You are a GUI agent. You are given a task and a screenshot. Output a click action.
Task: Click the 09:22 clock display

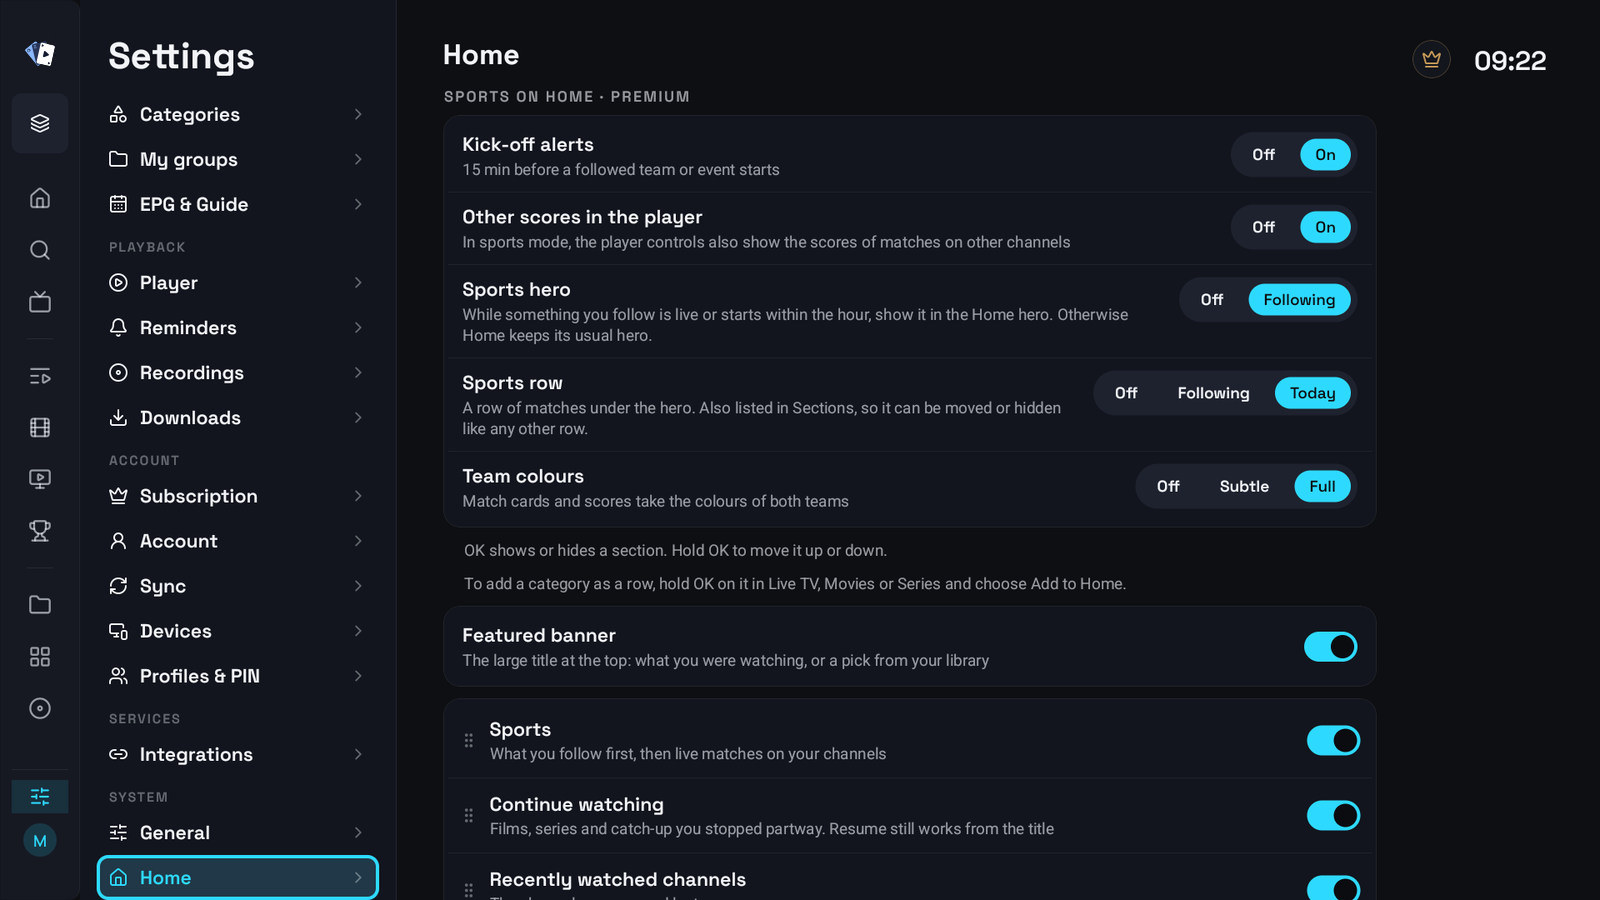[1510, 61]
